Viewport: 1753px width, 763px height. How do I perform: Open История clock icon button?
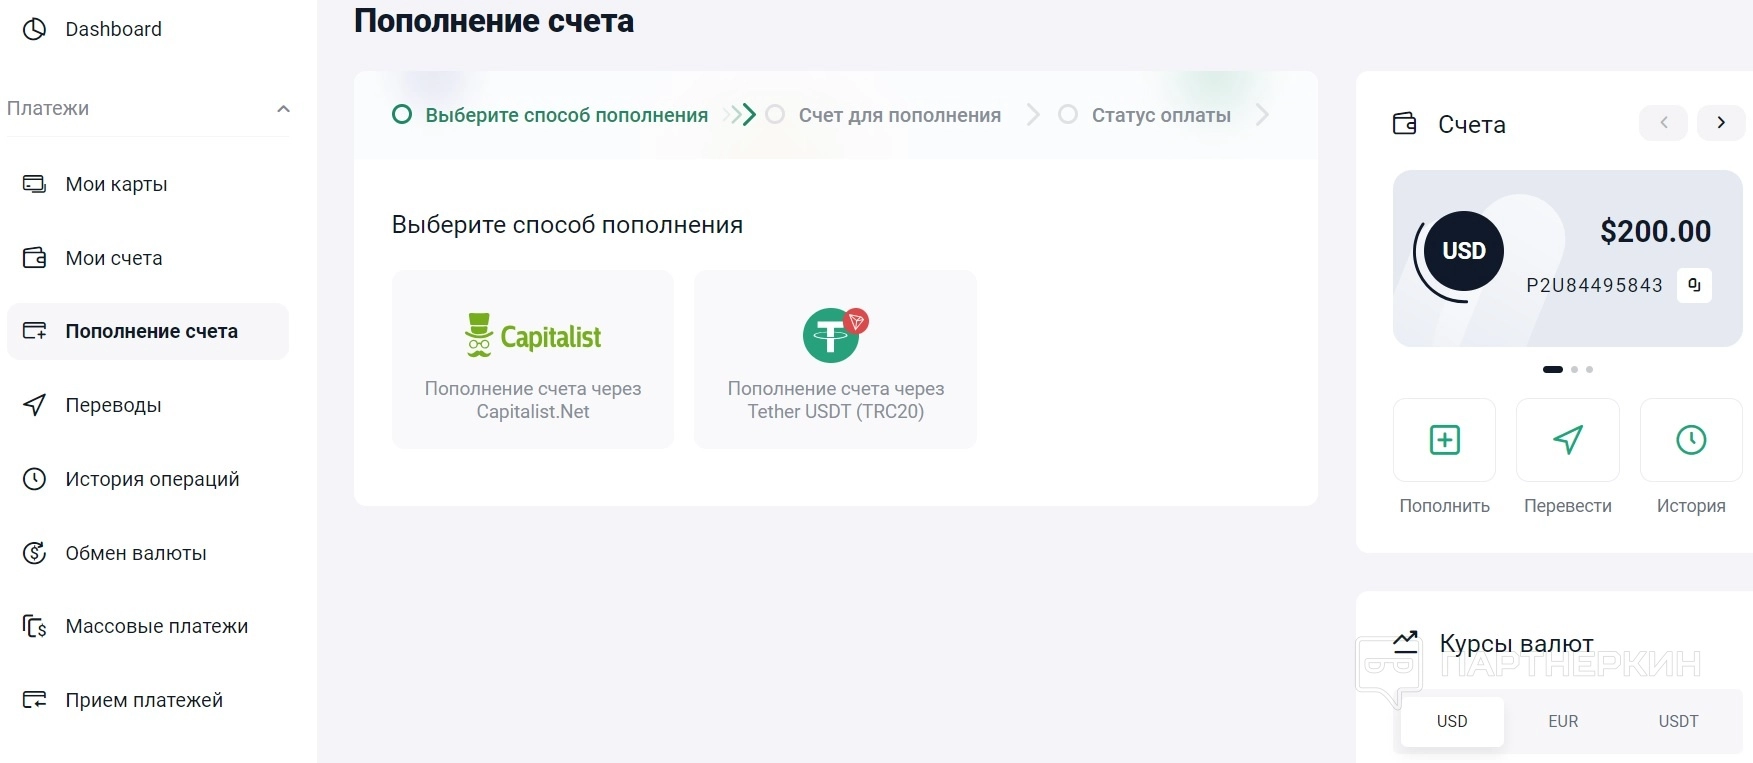coord(1690,440)
